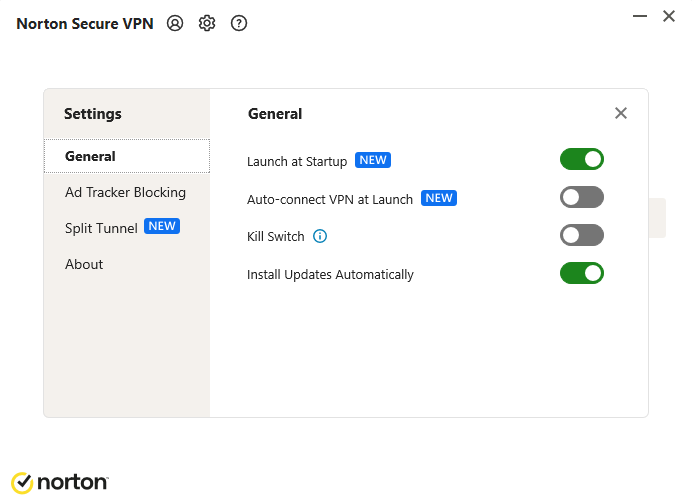Open the help question mark icon

click(239, 23)
